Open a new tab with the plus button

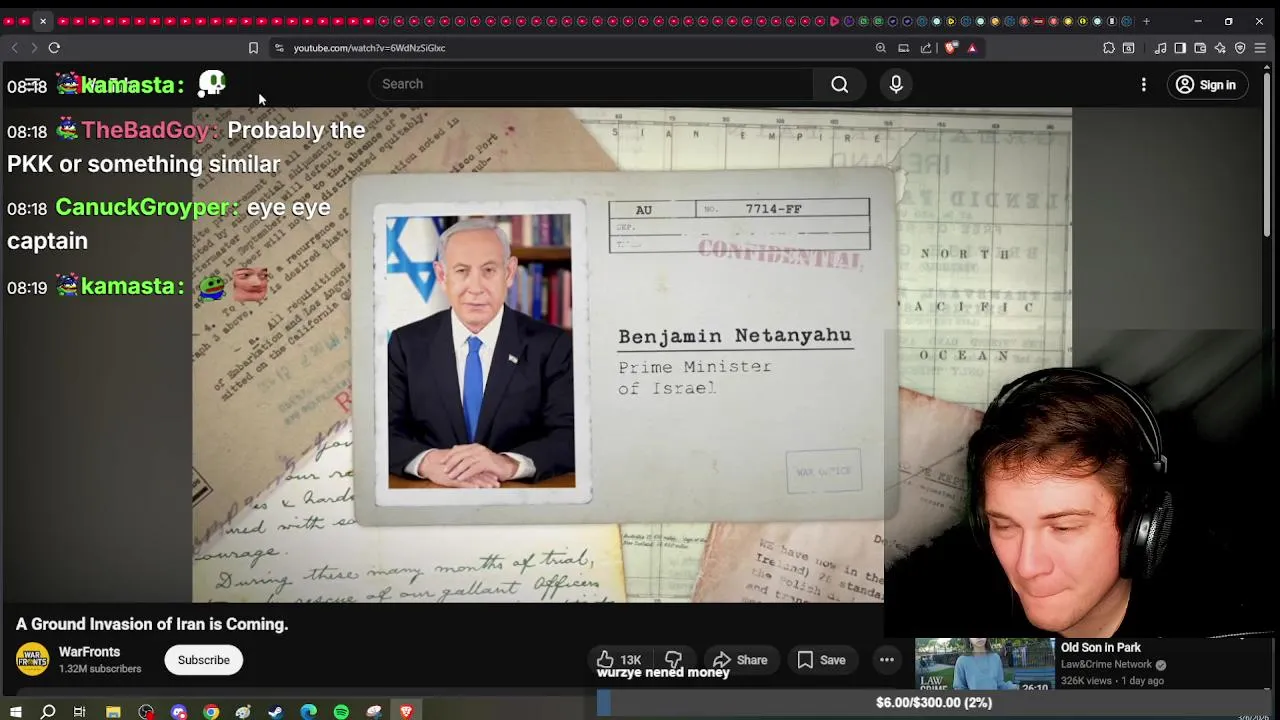(x=1146, y=21)
